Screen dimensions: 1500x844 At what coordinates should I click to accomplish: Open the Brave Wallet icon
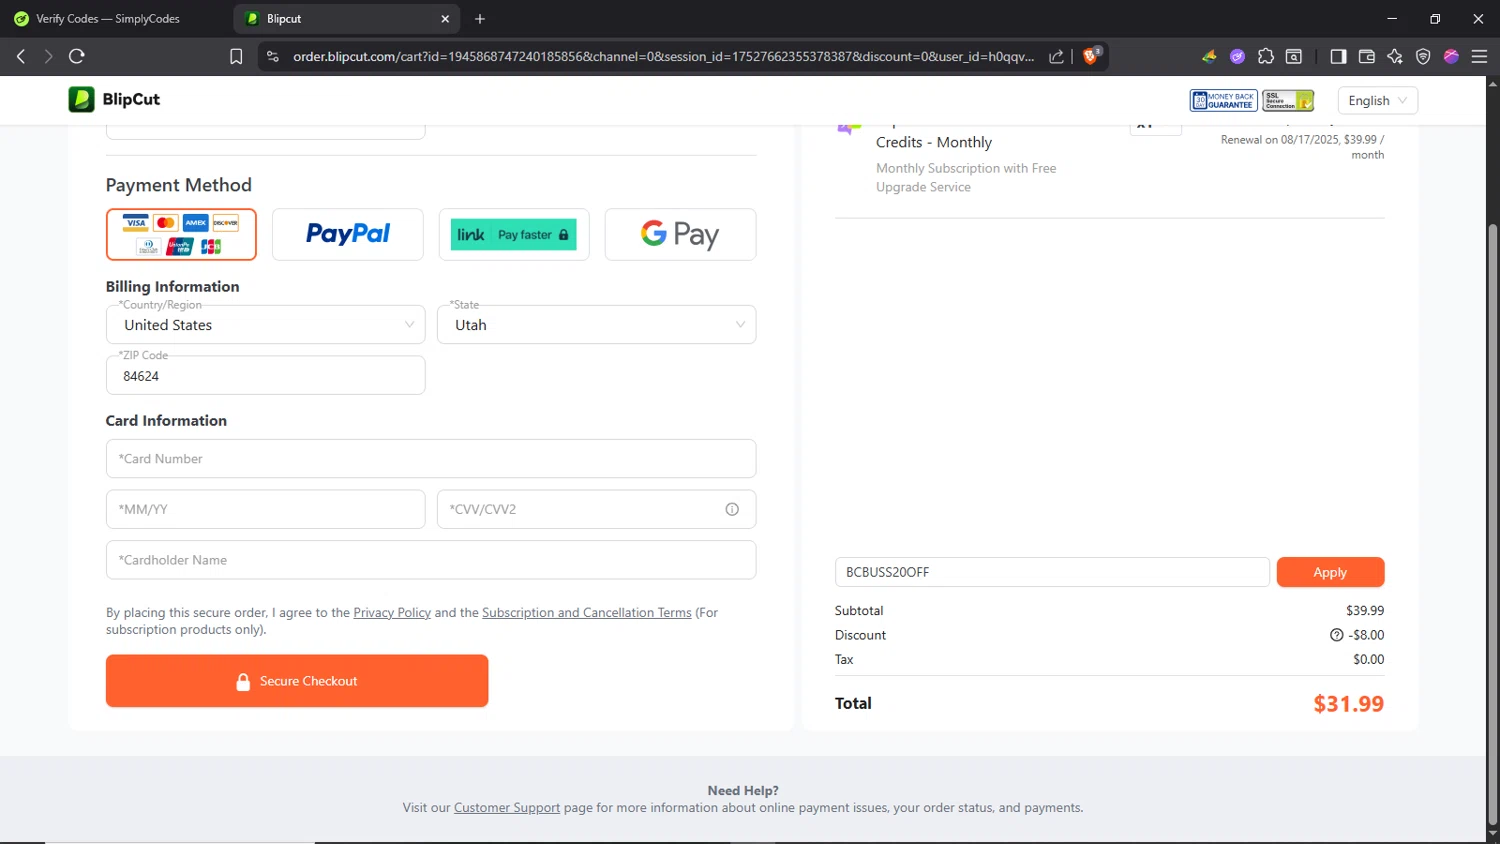point(1367,57)
